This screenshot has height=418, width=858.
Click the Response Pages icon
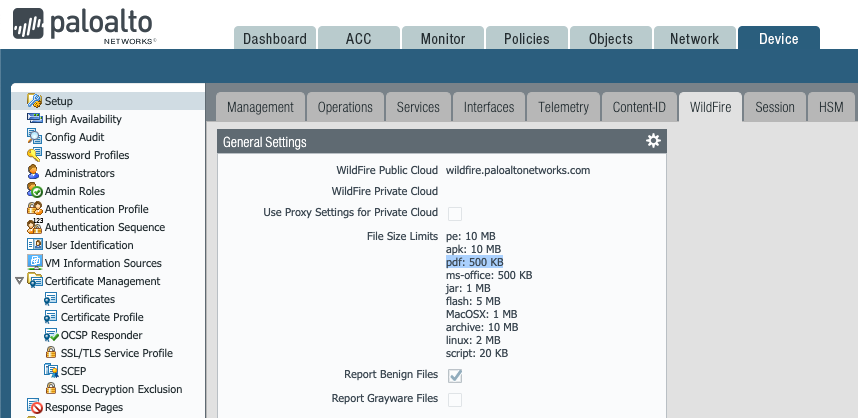coord(34,407)
